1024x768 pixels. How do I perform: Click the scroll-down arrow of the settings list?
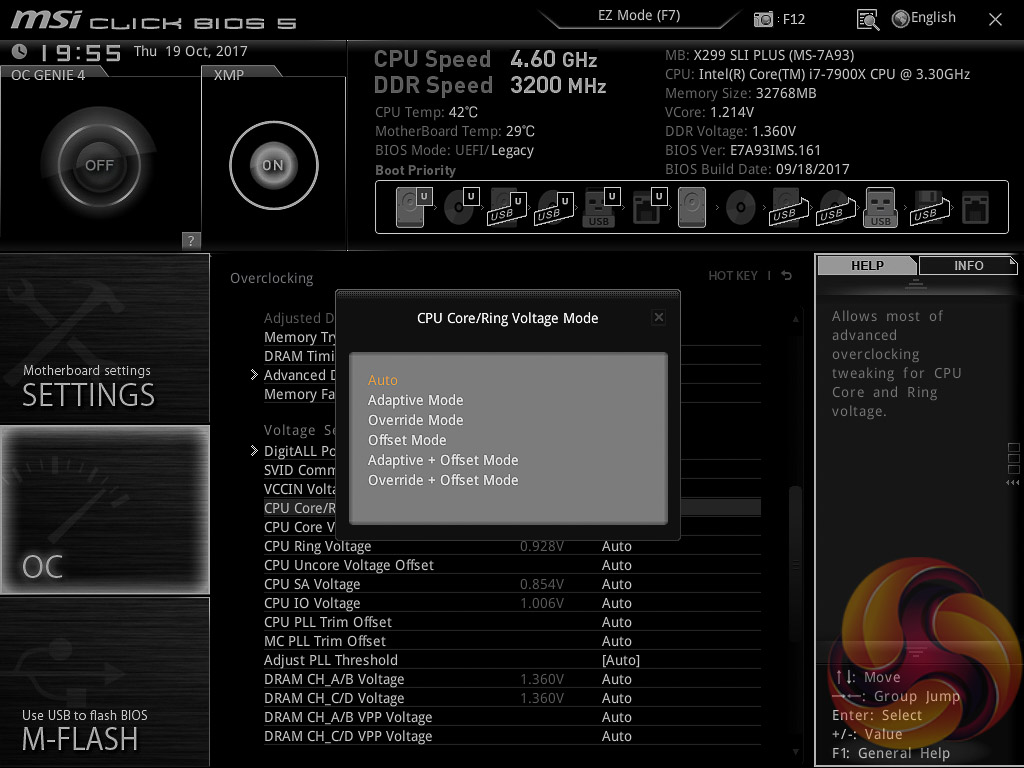pos(795,752)
